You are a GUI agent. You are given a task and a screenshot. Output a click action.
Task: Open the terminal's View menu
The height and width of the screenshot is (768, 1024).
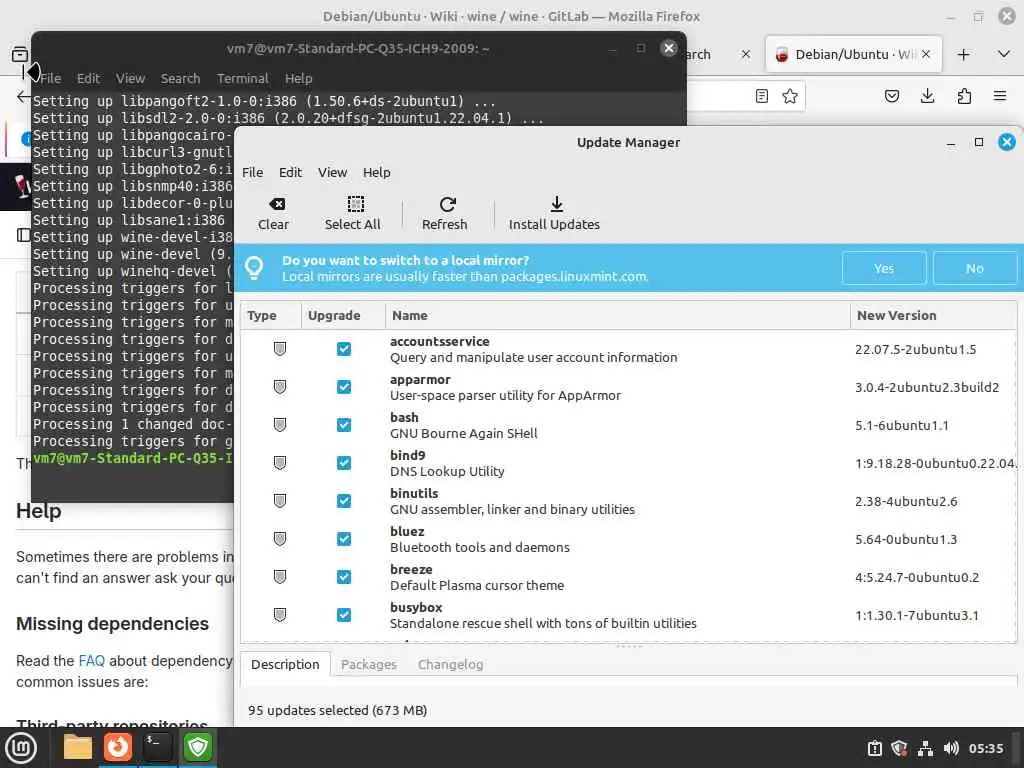tap(131, 78)
